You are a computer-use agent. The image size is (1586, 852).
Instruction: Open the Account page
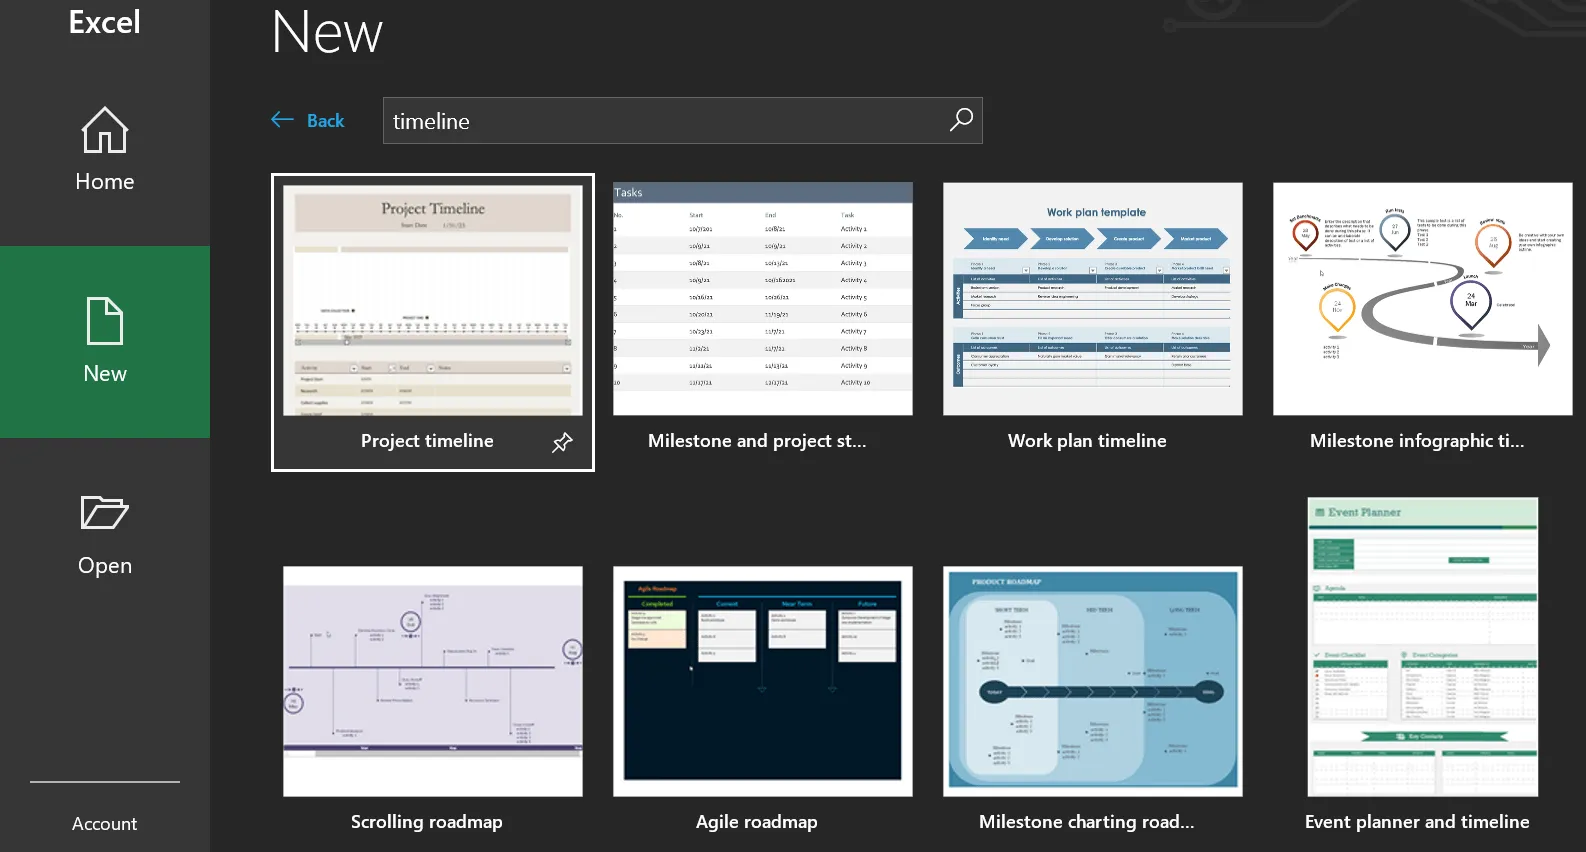click(x=105, y=824)
